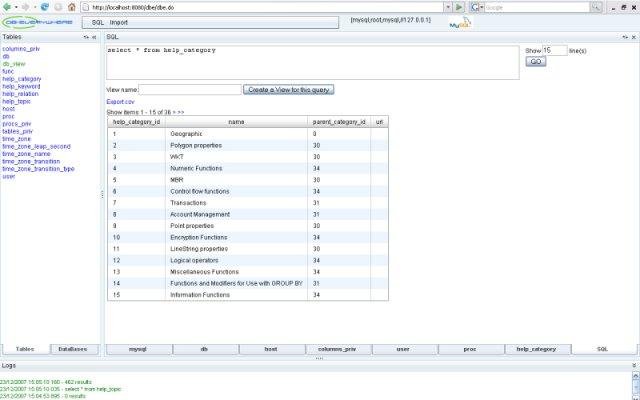Click the DB-Everywhere logo
Screen dimensions: 640x400
36,21
